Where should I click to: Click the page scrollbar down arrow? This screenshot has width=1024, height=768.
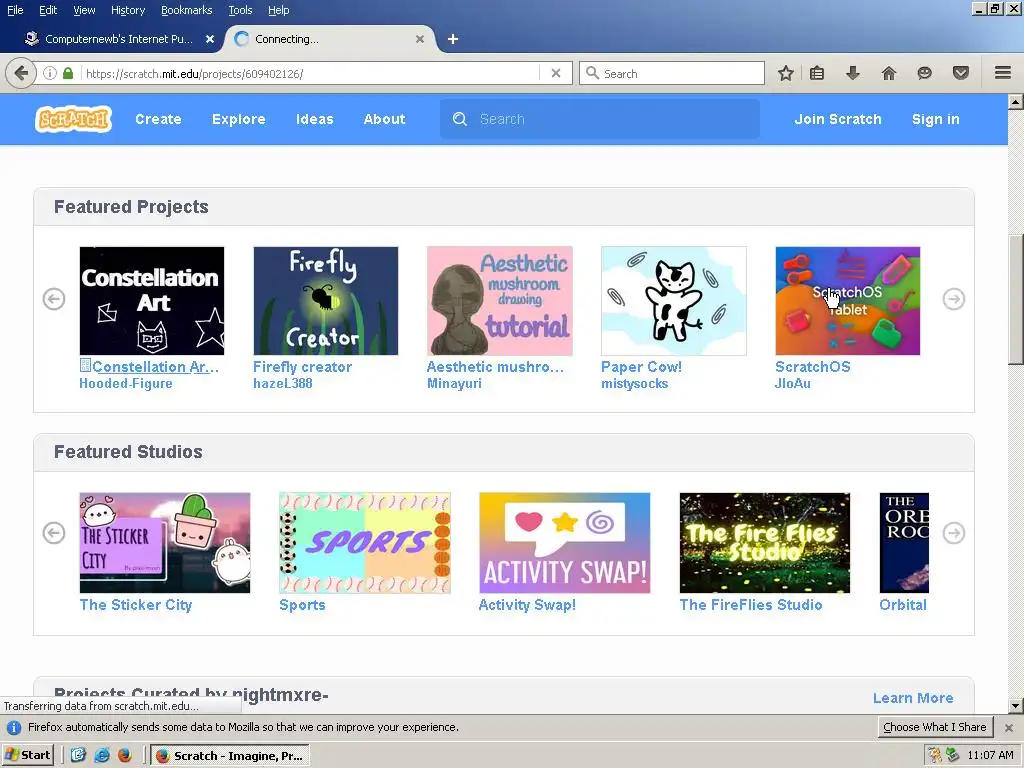(1016, 705)
